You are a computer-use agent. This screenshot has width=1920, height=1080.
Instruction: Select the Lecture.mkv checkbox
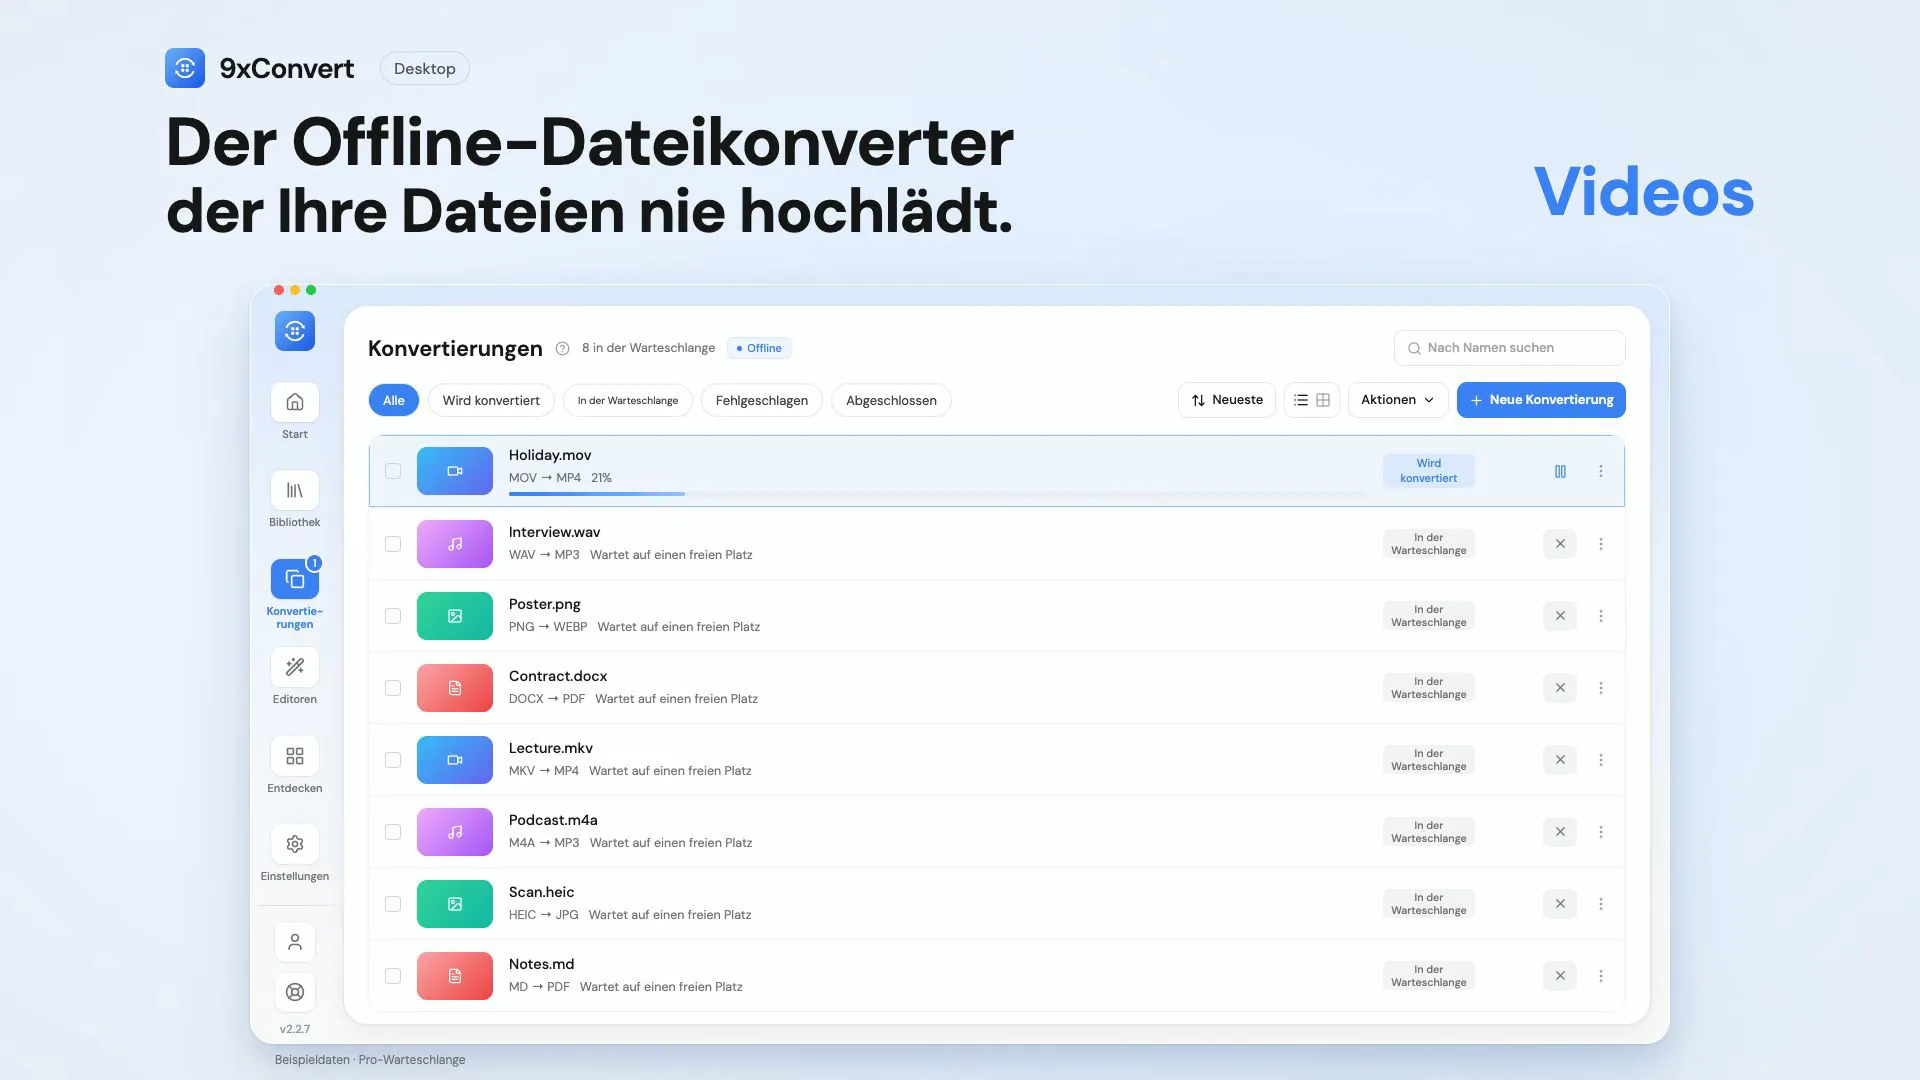(x=393, y=760)
